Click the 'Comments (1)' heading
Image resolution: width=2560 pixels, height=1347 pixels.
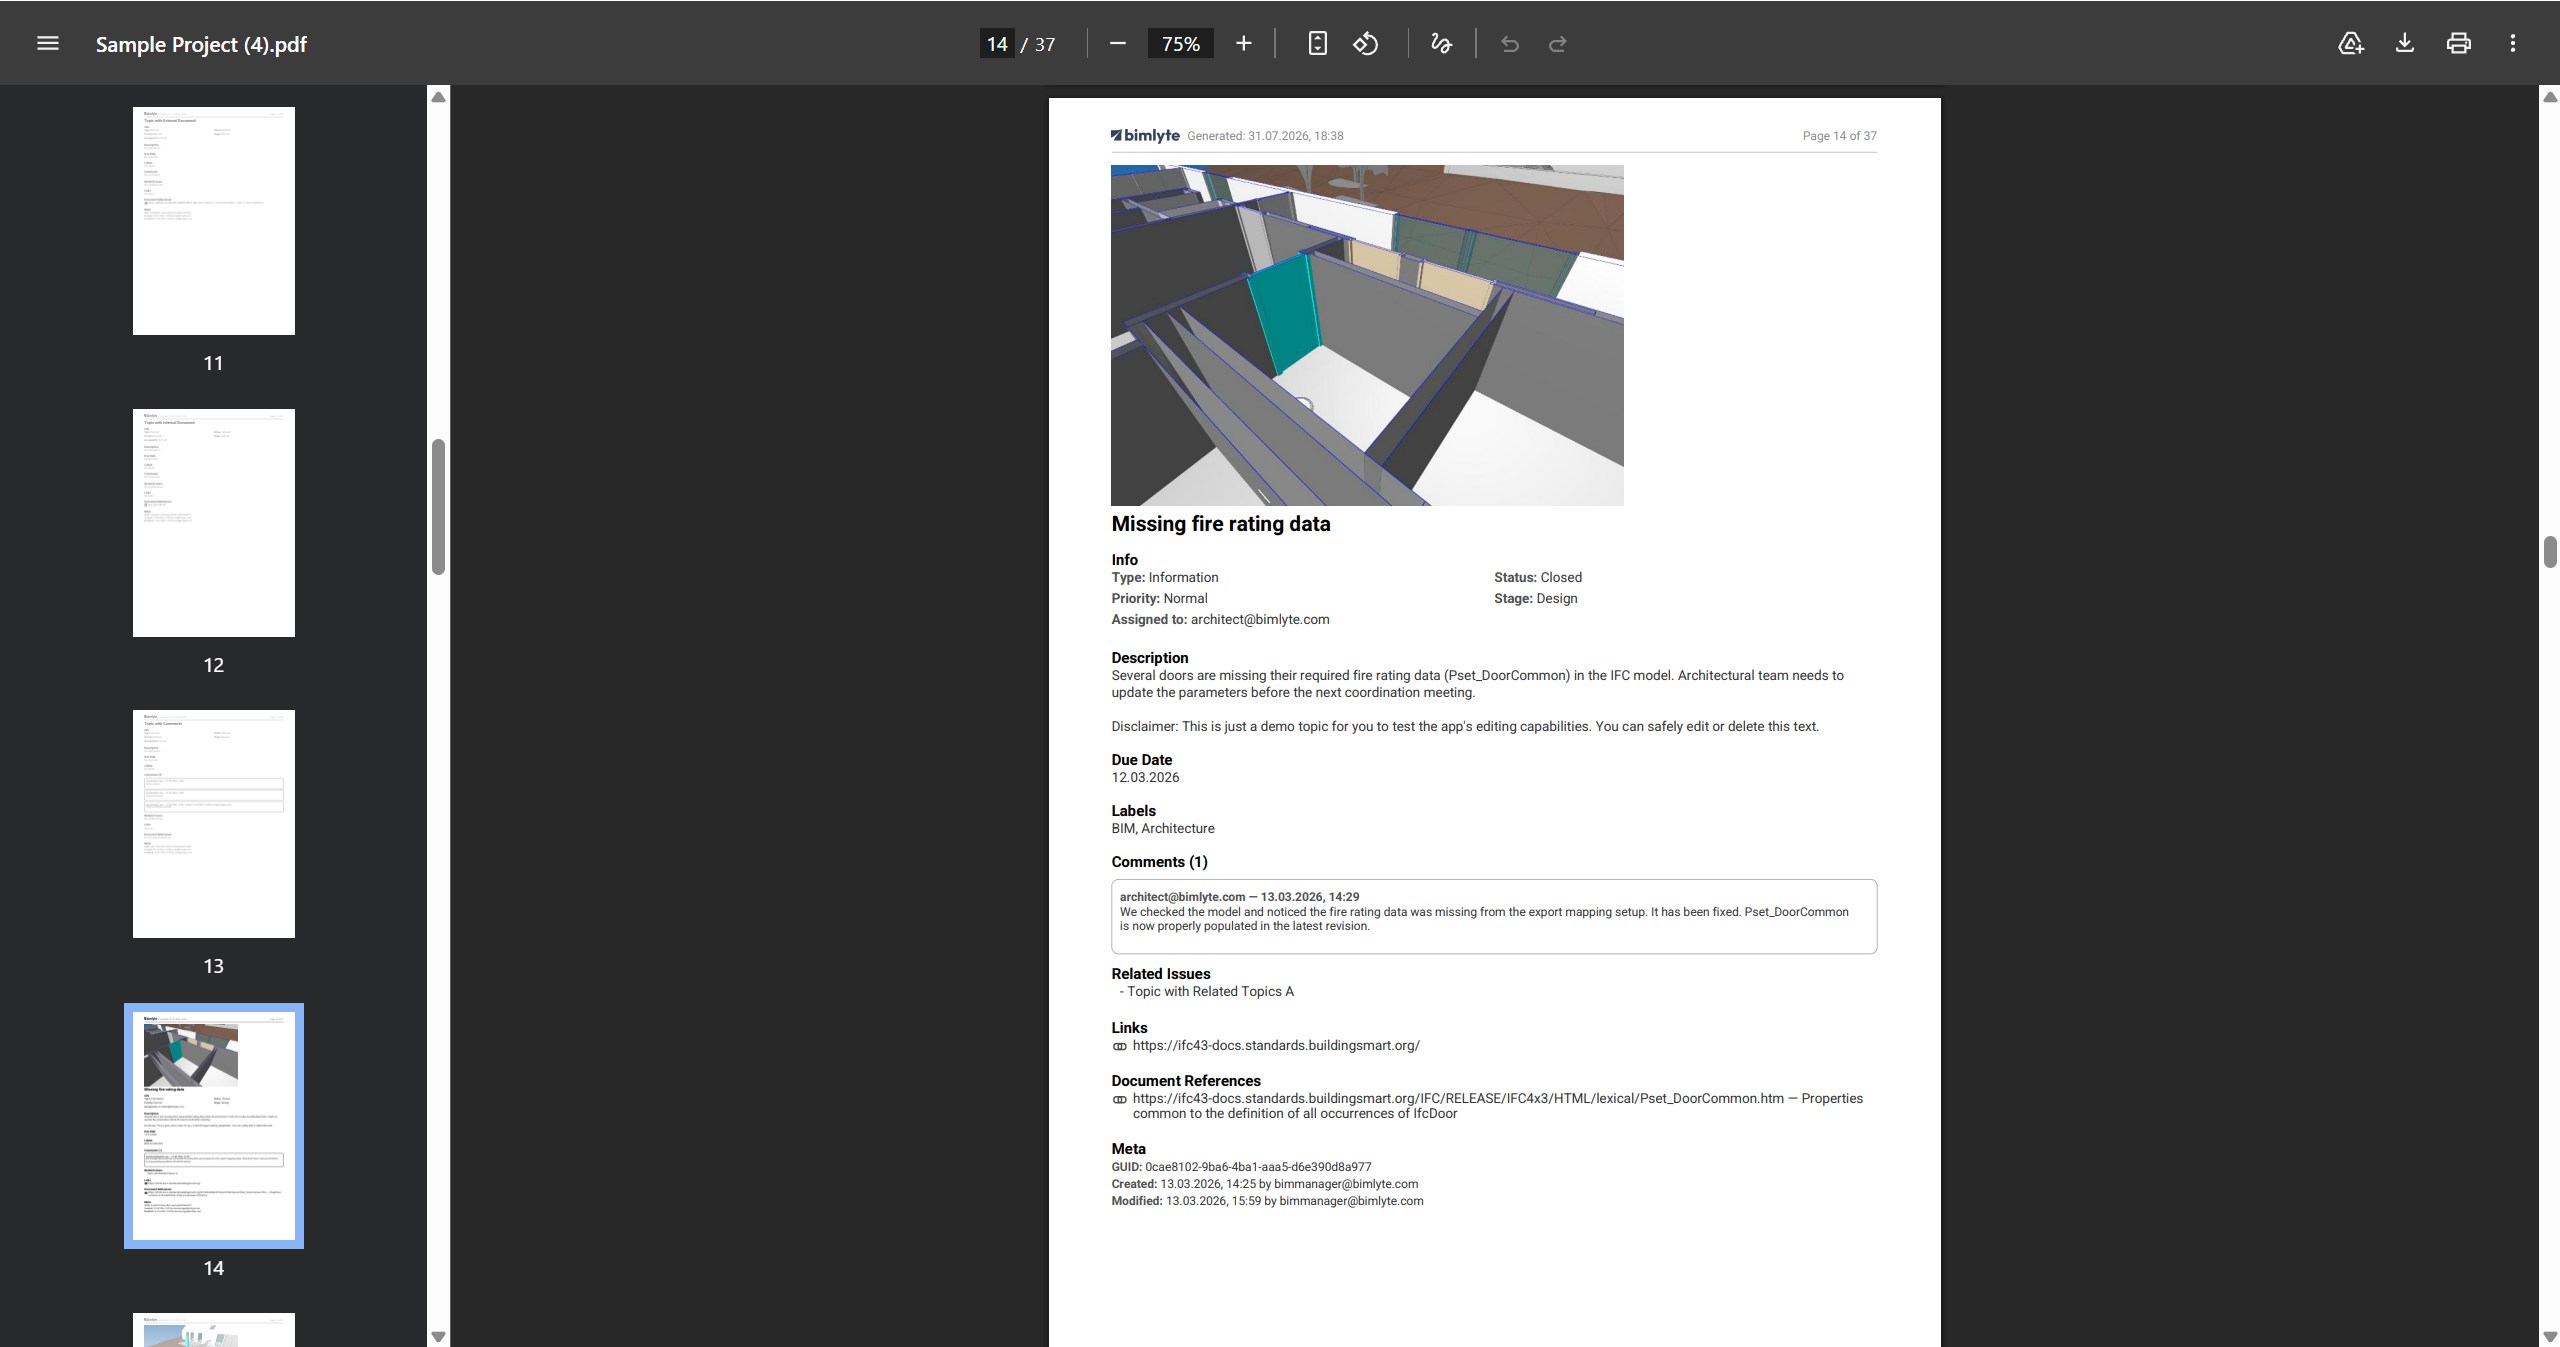[1160, 862]
